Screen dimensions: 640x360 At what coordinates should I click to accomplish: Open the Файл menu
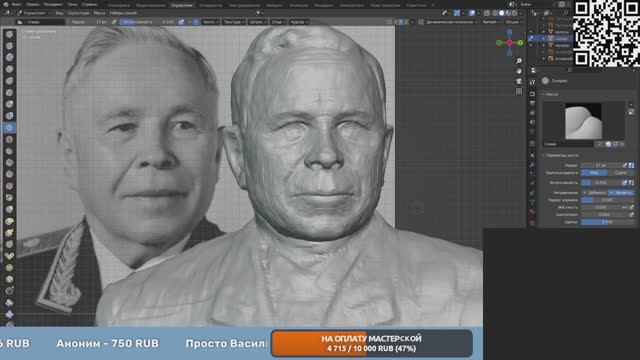tap(17, 4)
